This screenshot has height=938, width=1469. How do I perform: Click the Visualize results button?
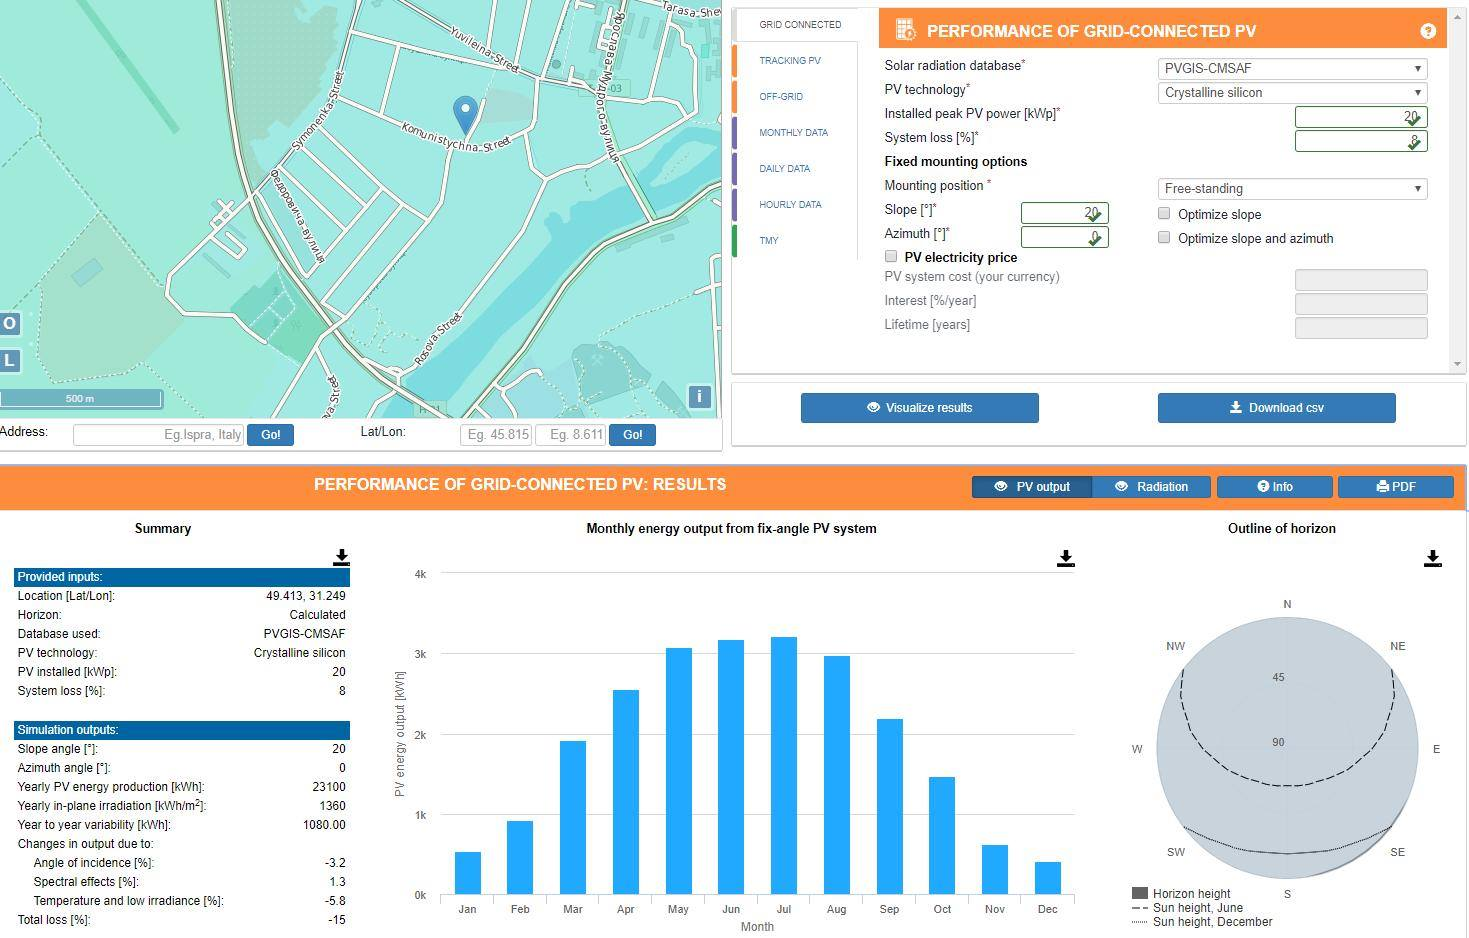919,408
